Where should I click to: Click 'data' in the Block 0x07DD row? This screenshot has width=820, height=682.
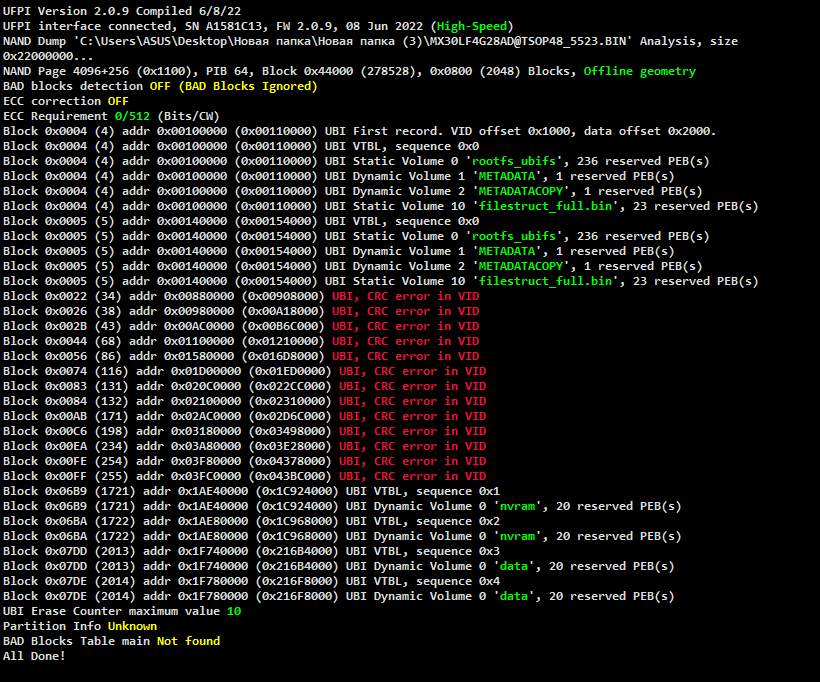514,566
